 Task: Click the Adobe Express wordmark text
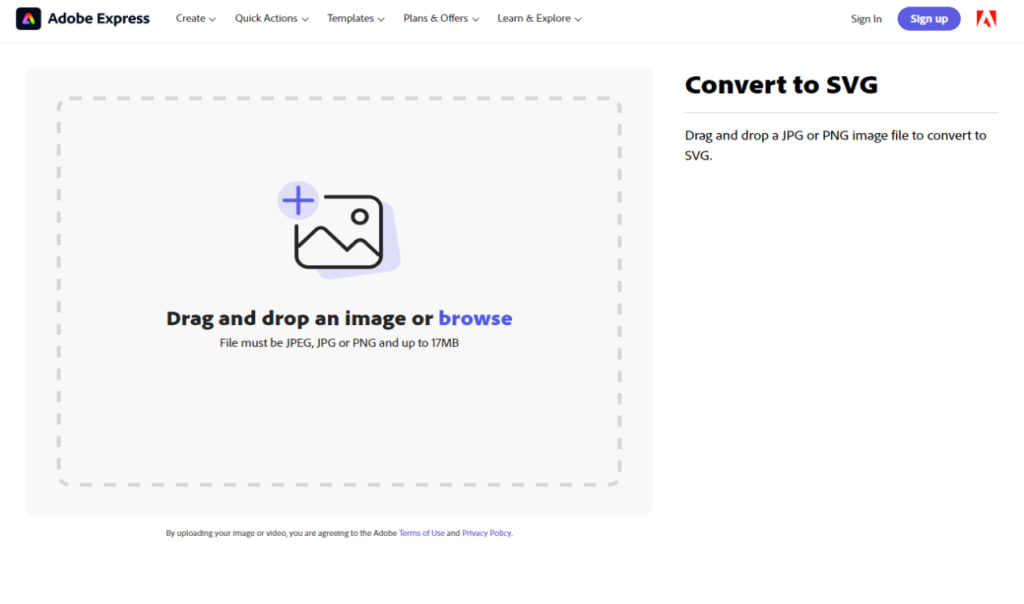click(99, 19)
